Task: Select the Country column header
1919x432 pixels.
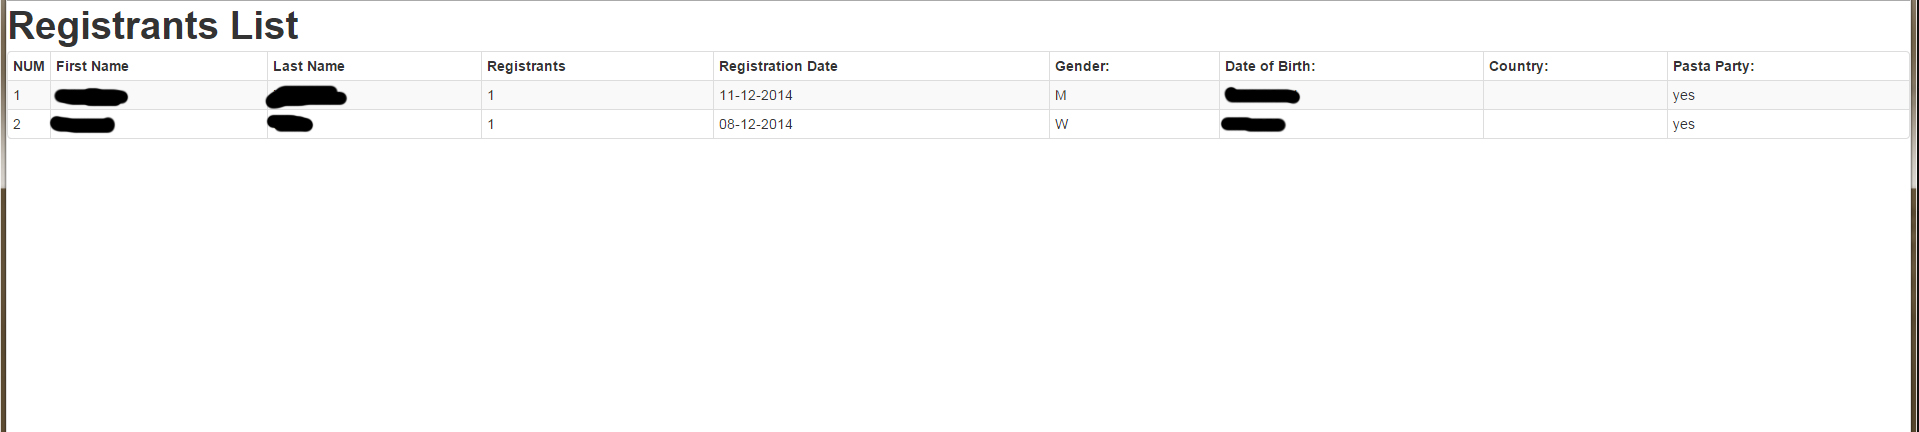Action: tap(1518, 66)
